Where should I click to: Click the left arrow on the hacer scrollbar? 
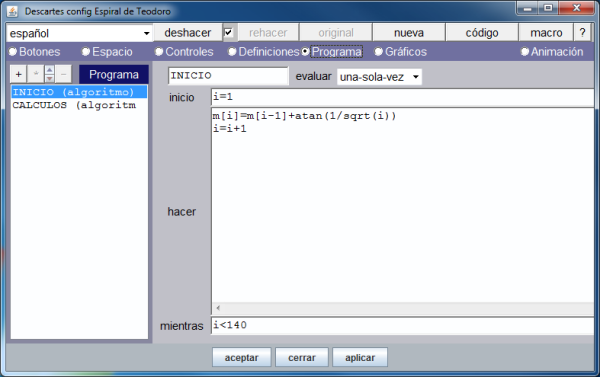click(218, 308)
